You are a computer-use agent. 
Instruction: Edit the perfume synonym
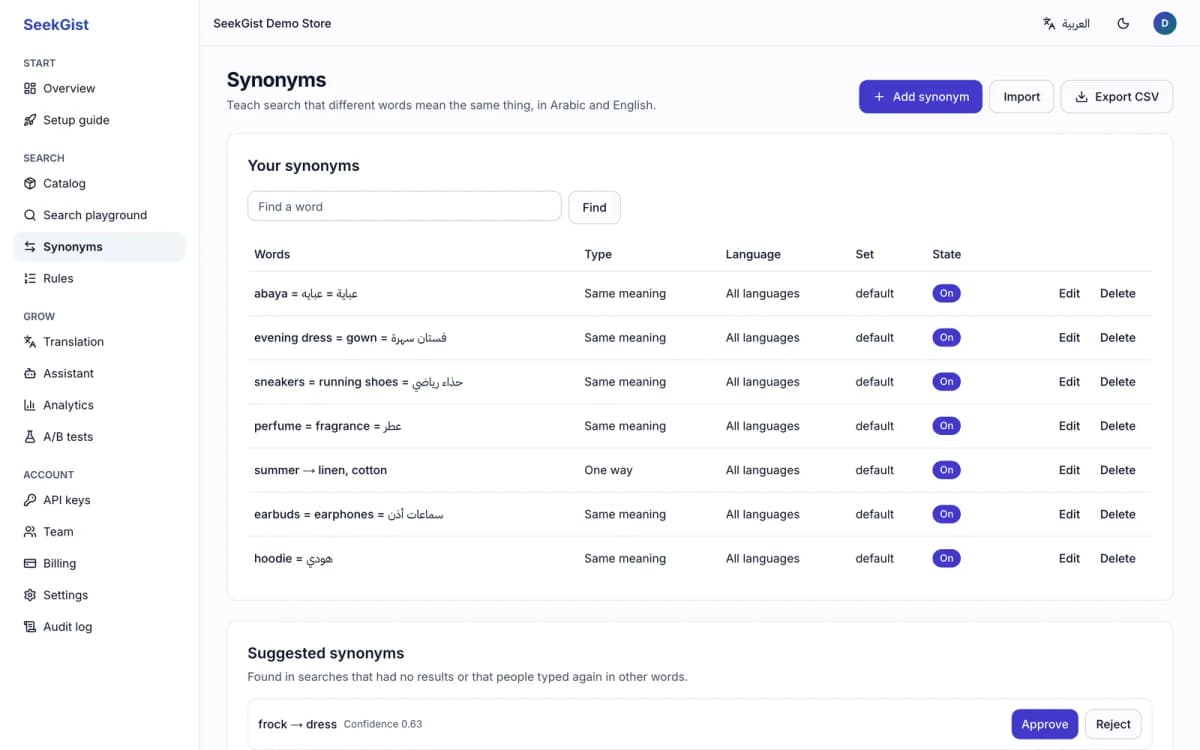tap(1069, 425)
